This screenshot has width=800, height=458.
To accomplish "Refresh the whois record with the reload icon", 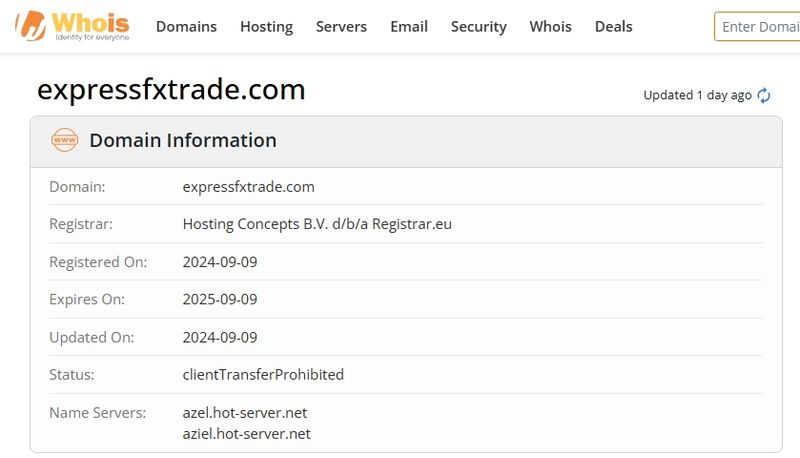I will click(764, 95).
